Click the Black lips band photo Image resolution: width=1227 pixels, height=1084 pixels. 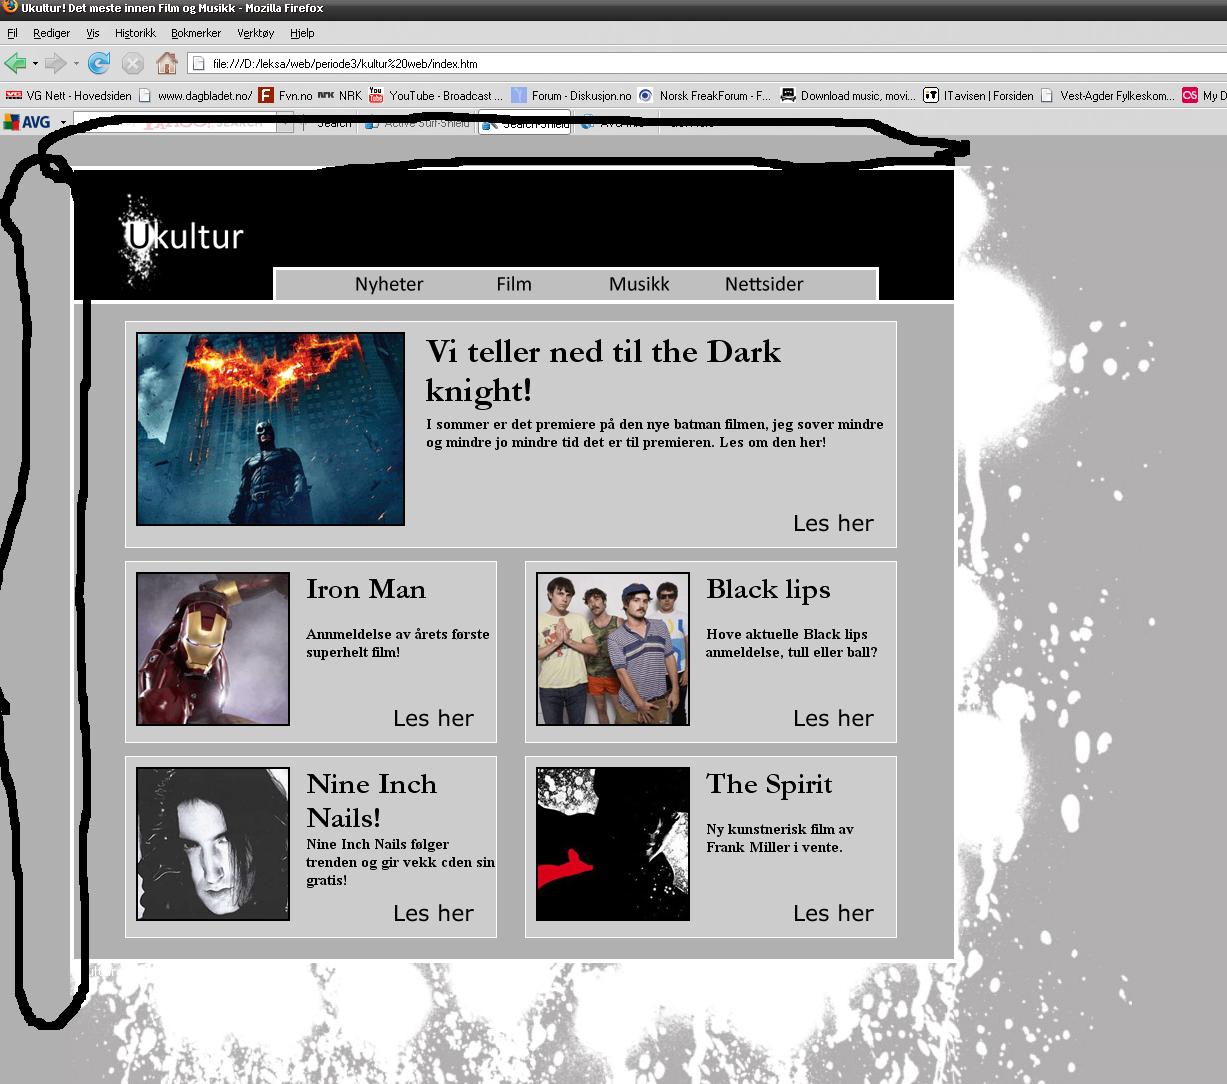tap(613, 649)
